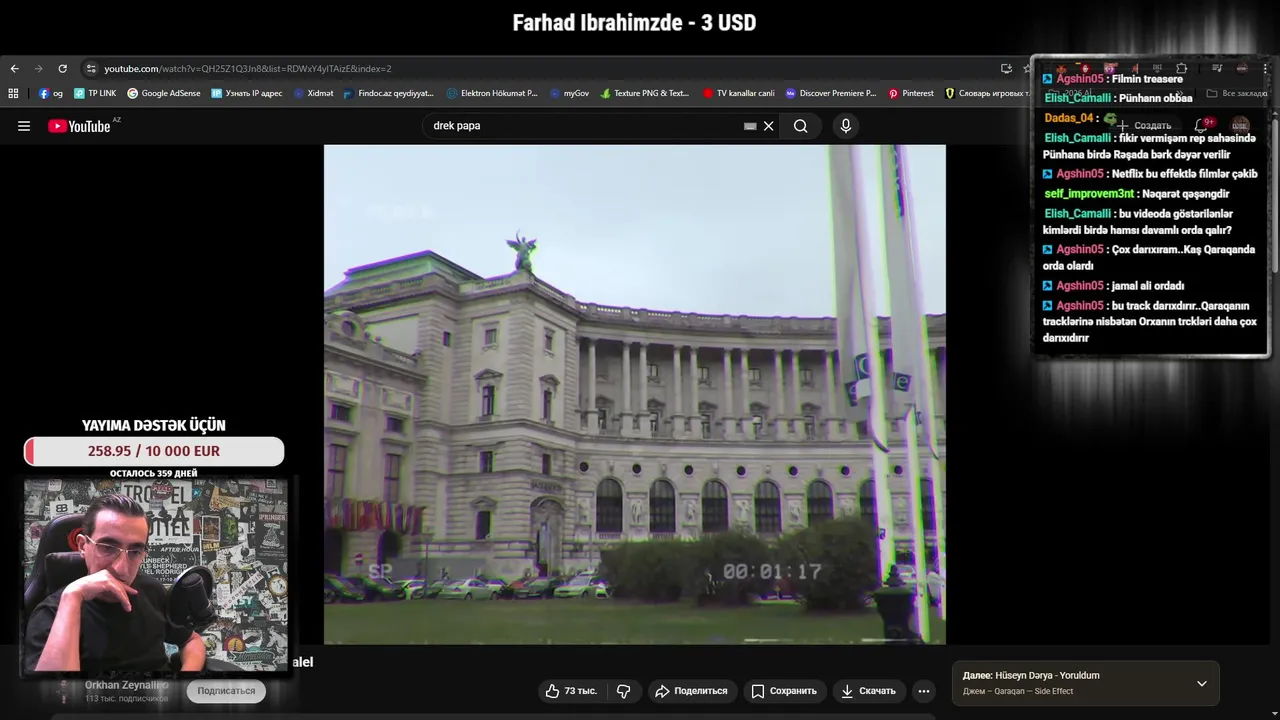
Task: Click the video player frame
Action: click(x=634, y=394)
